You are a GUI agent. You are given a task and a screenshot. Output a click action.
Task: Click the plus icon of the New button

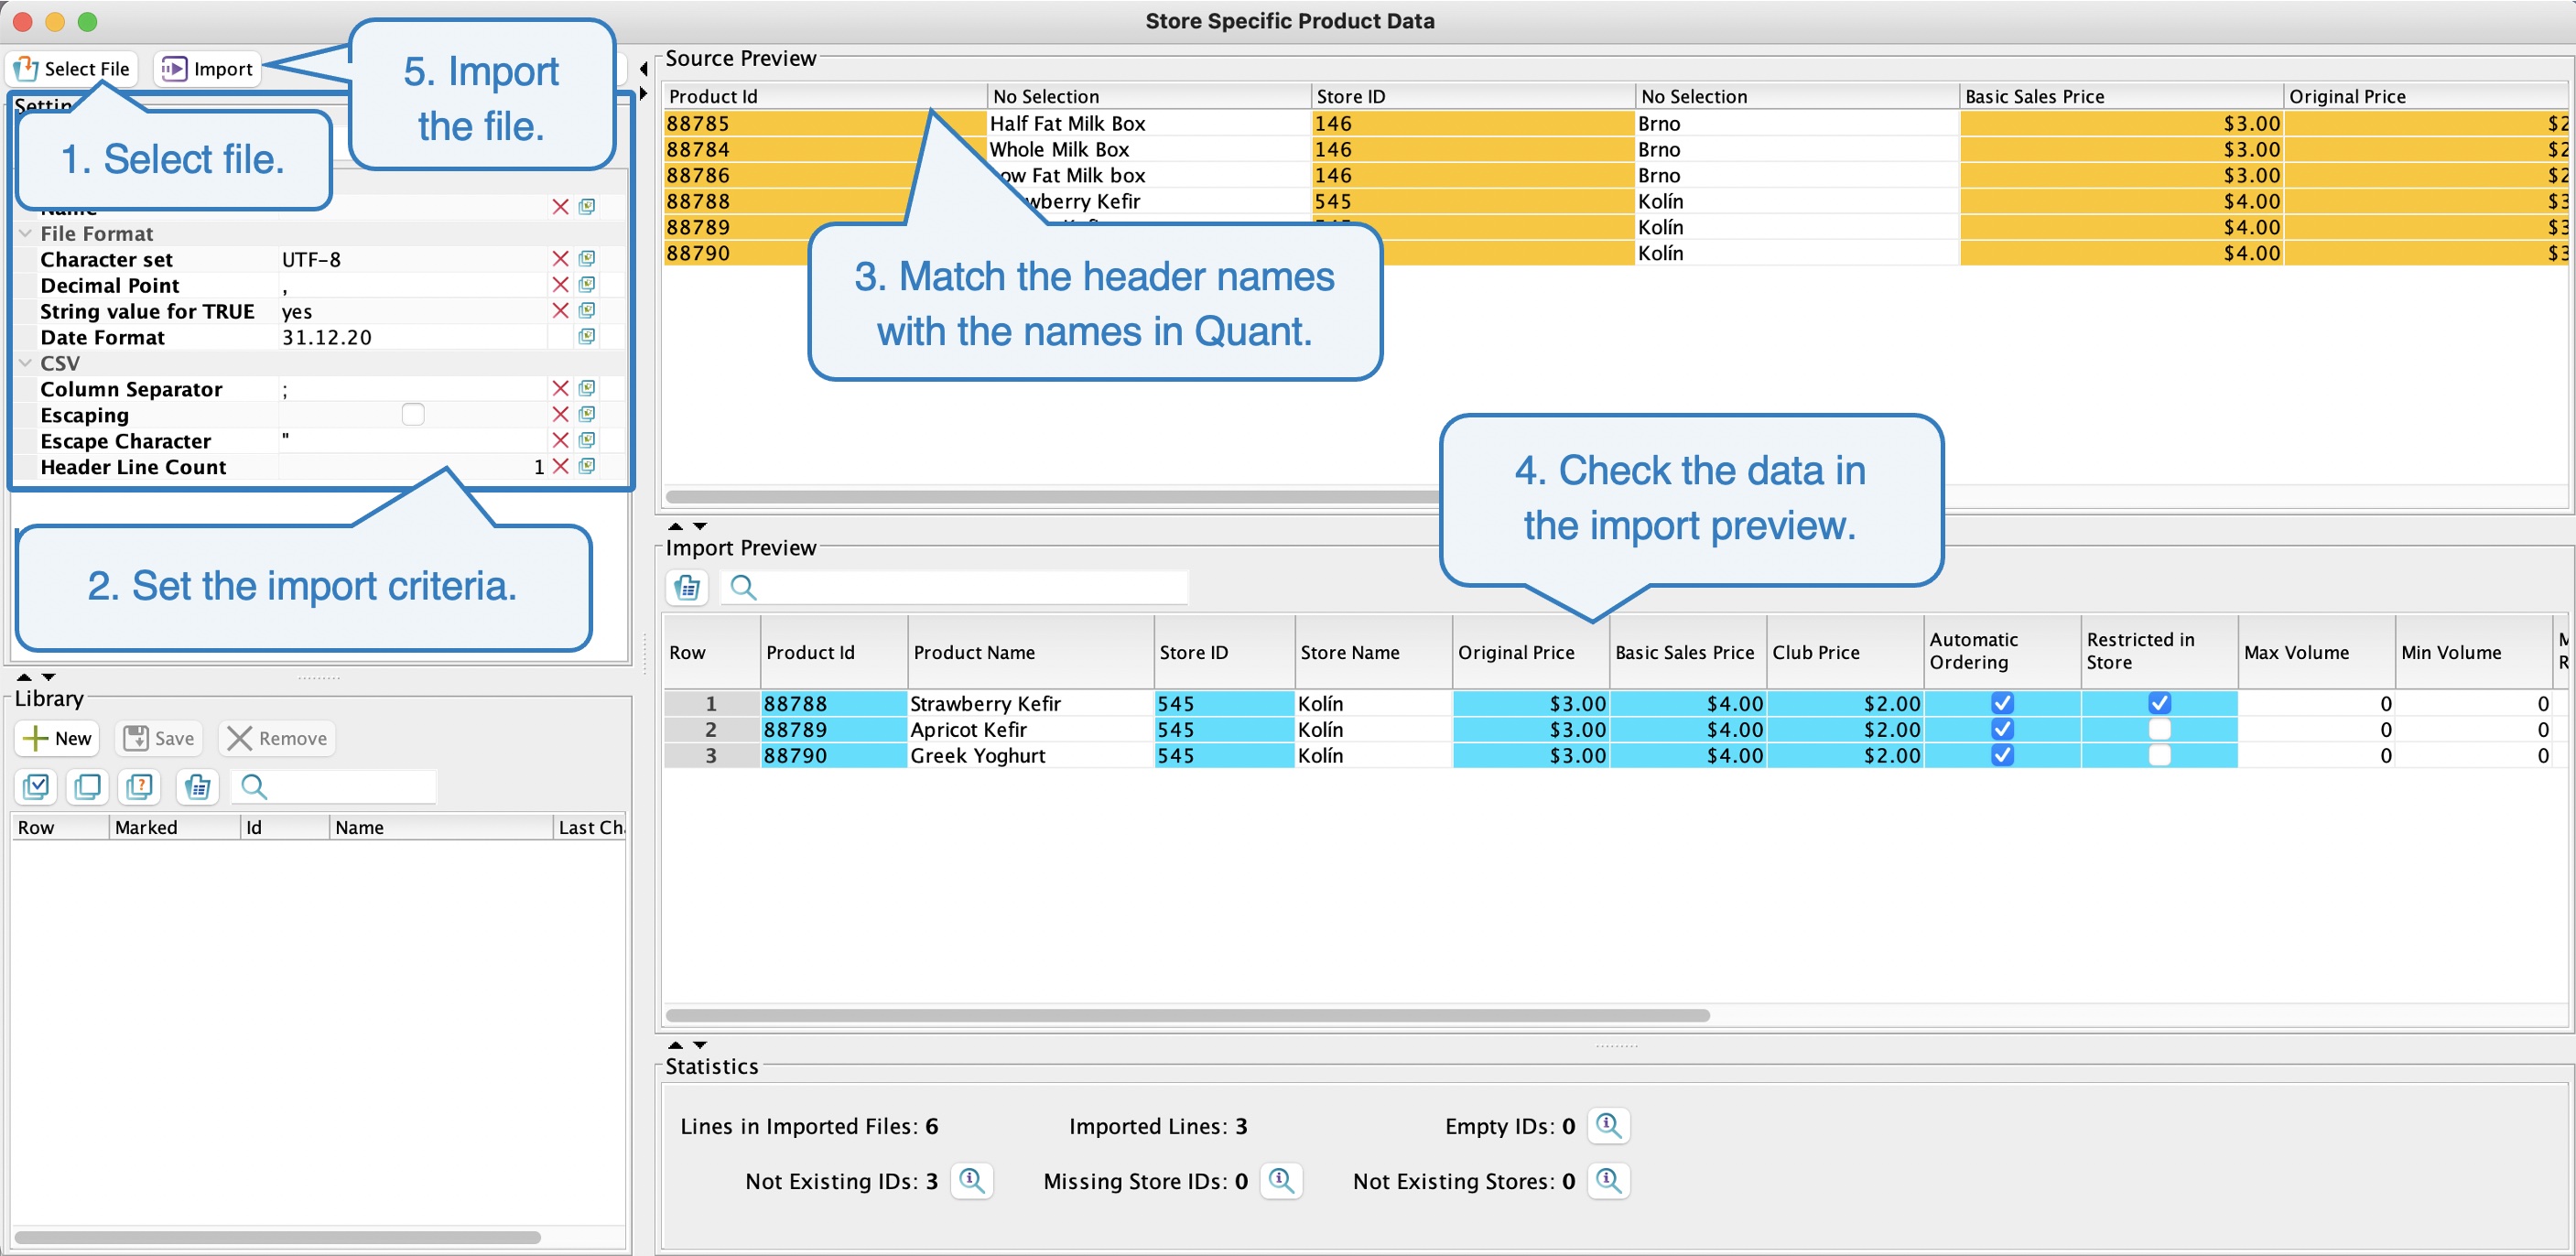(x=35, y=739)
